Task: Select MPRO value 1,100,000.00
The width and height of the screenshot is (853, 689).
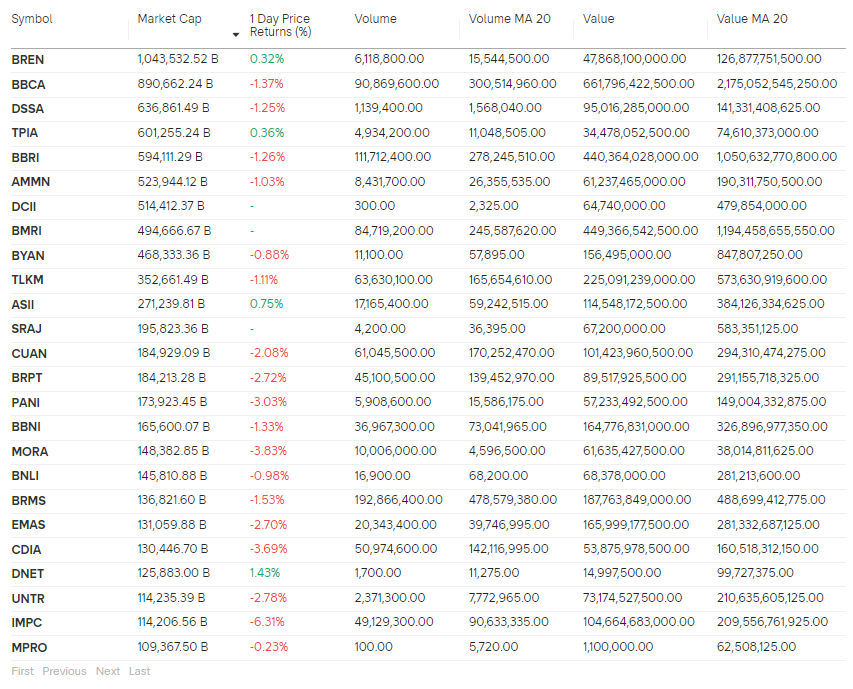Action: 618,647
